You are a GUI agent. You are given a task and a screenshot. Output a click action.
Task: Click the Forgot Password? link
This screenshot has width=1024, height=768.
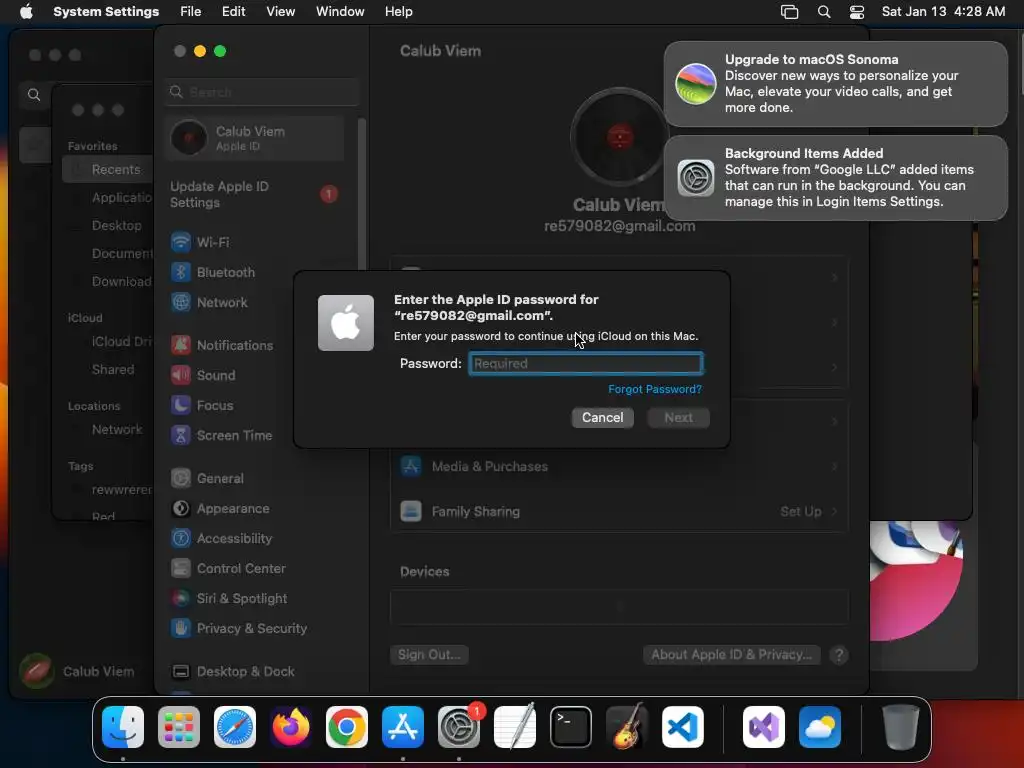click(x=654, y=389)
